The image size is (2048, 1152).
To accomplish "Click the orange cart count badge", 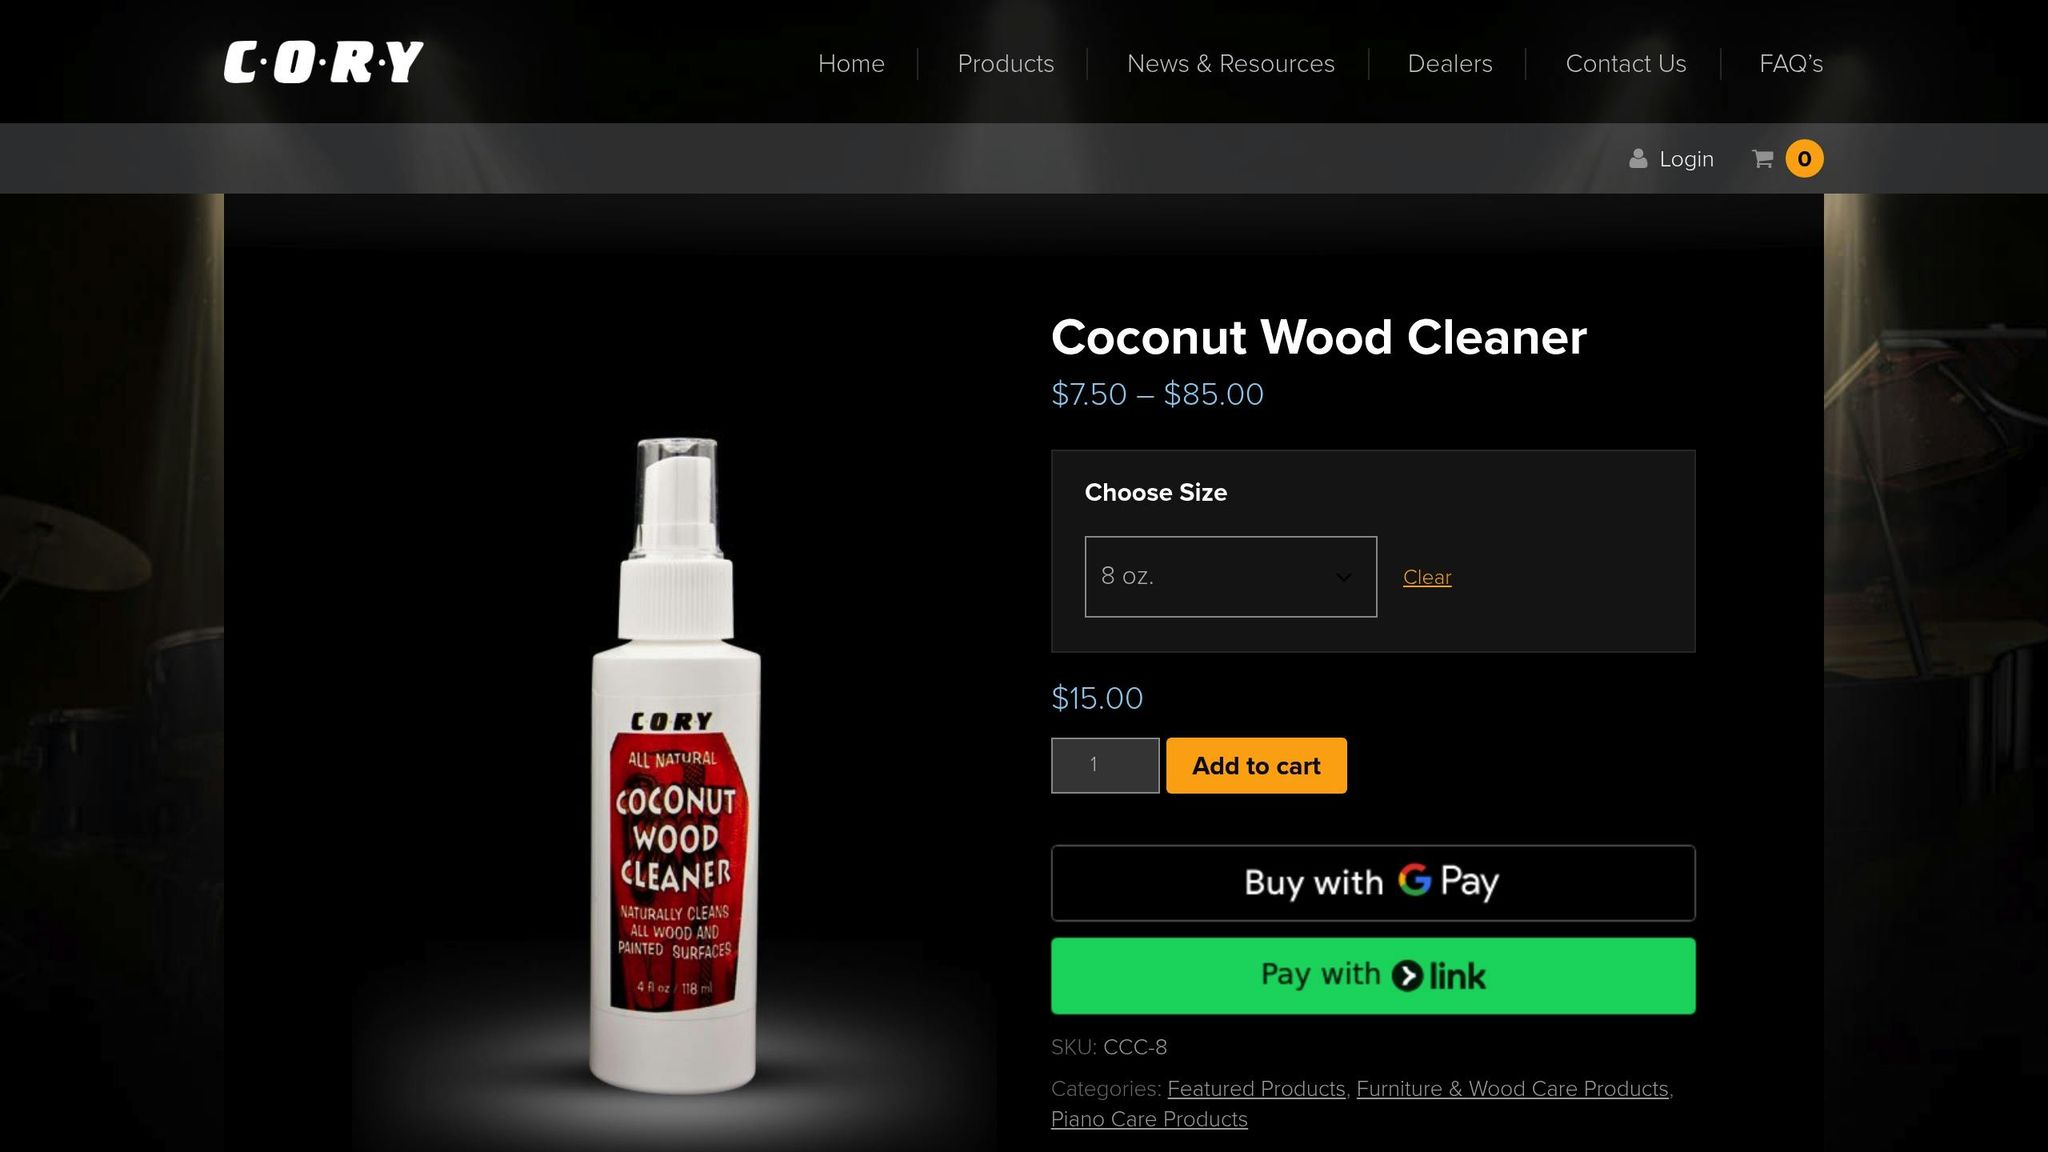I will 1804,159.
